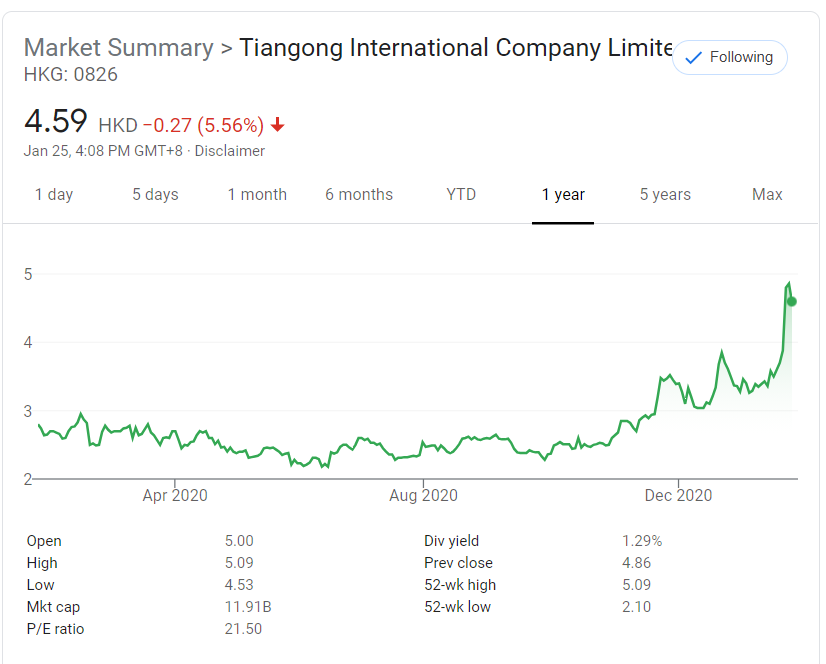
Task: Click the y-axis label 4
Action: tap(28, 343)
